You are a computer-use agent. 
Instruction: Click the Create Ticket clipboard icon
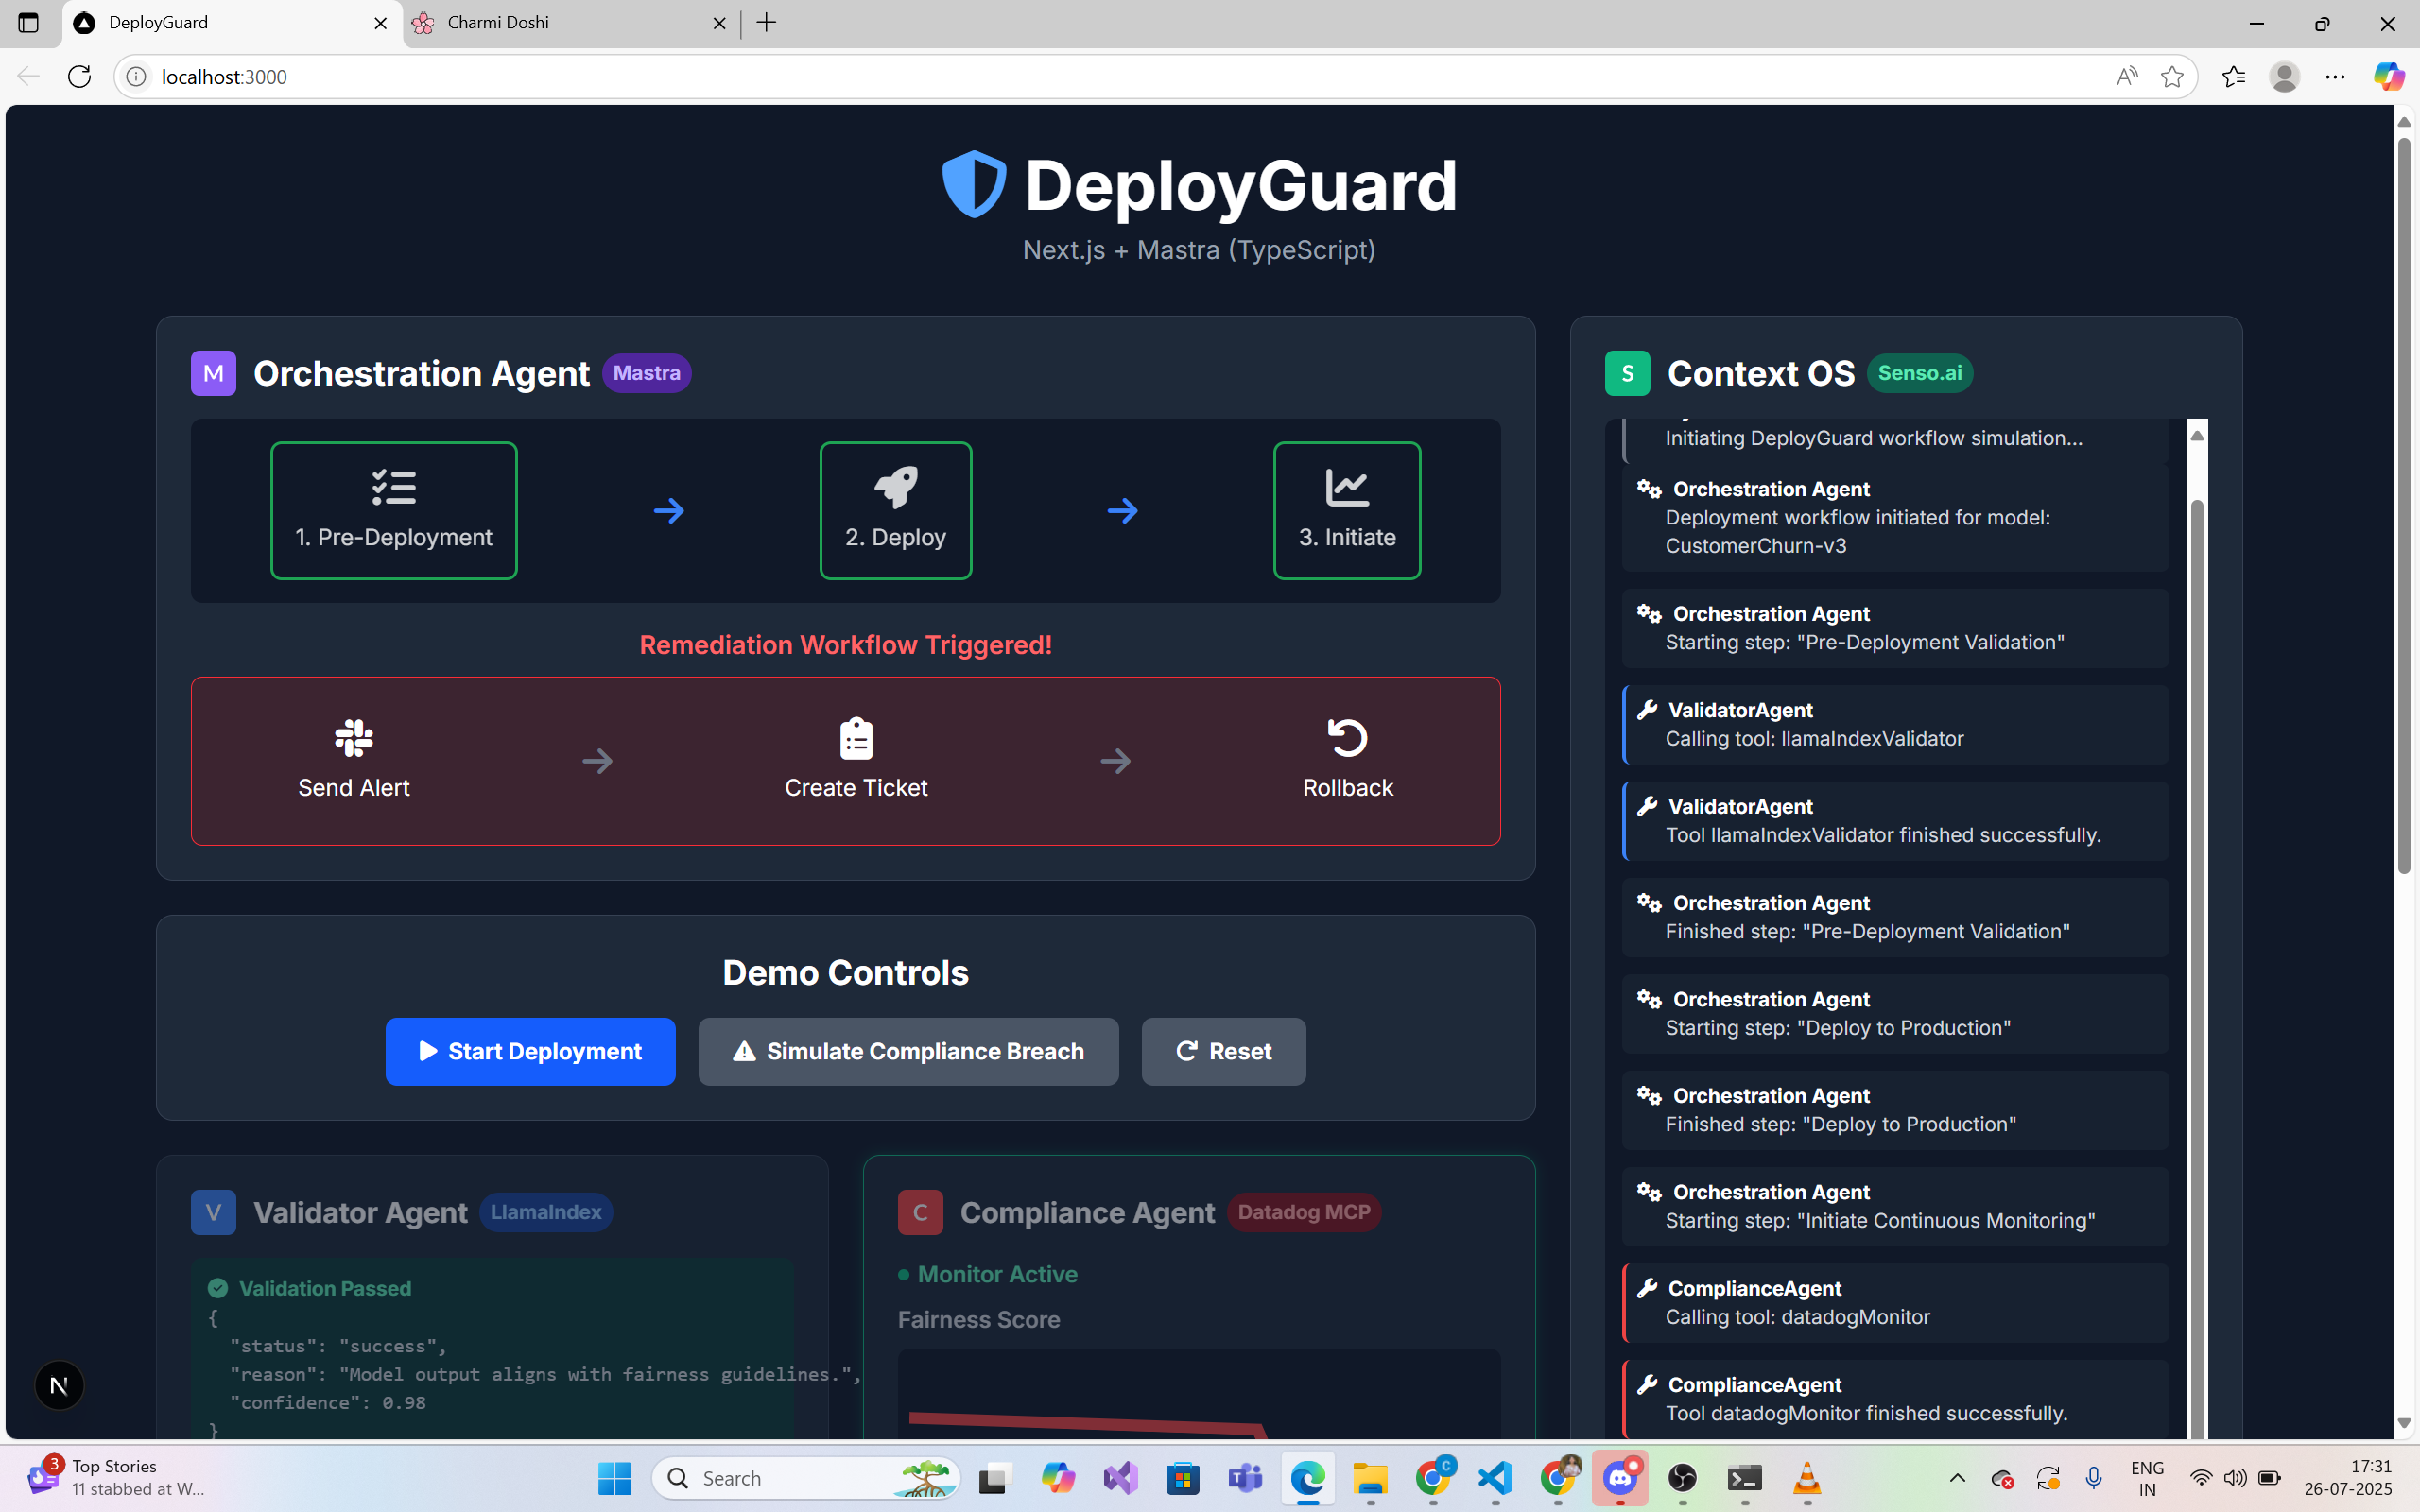pyautogui.click(x=856, y=739)
